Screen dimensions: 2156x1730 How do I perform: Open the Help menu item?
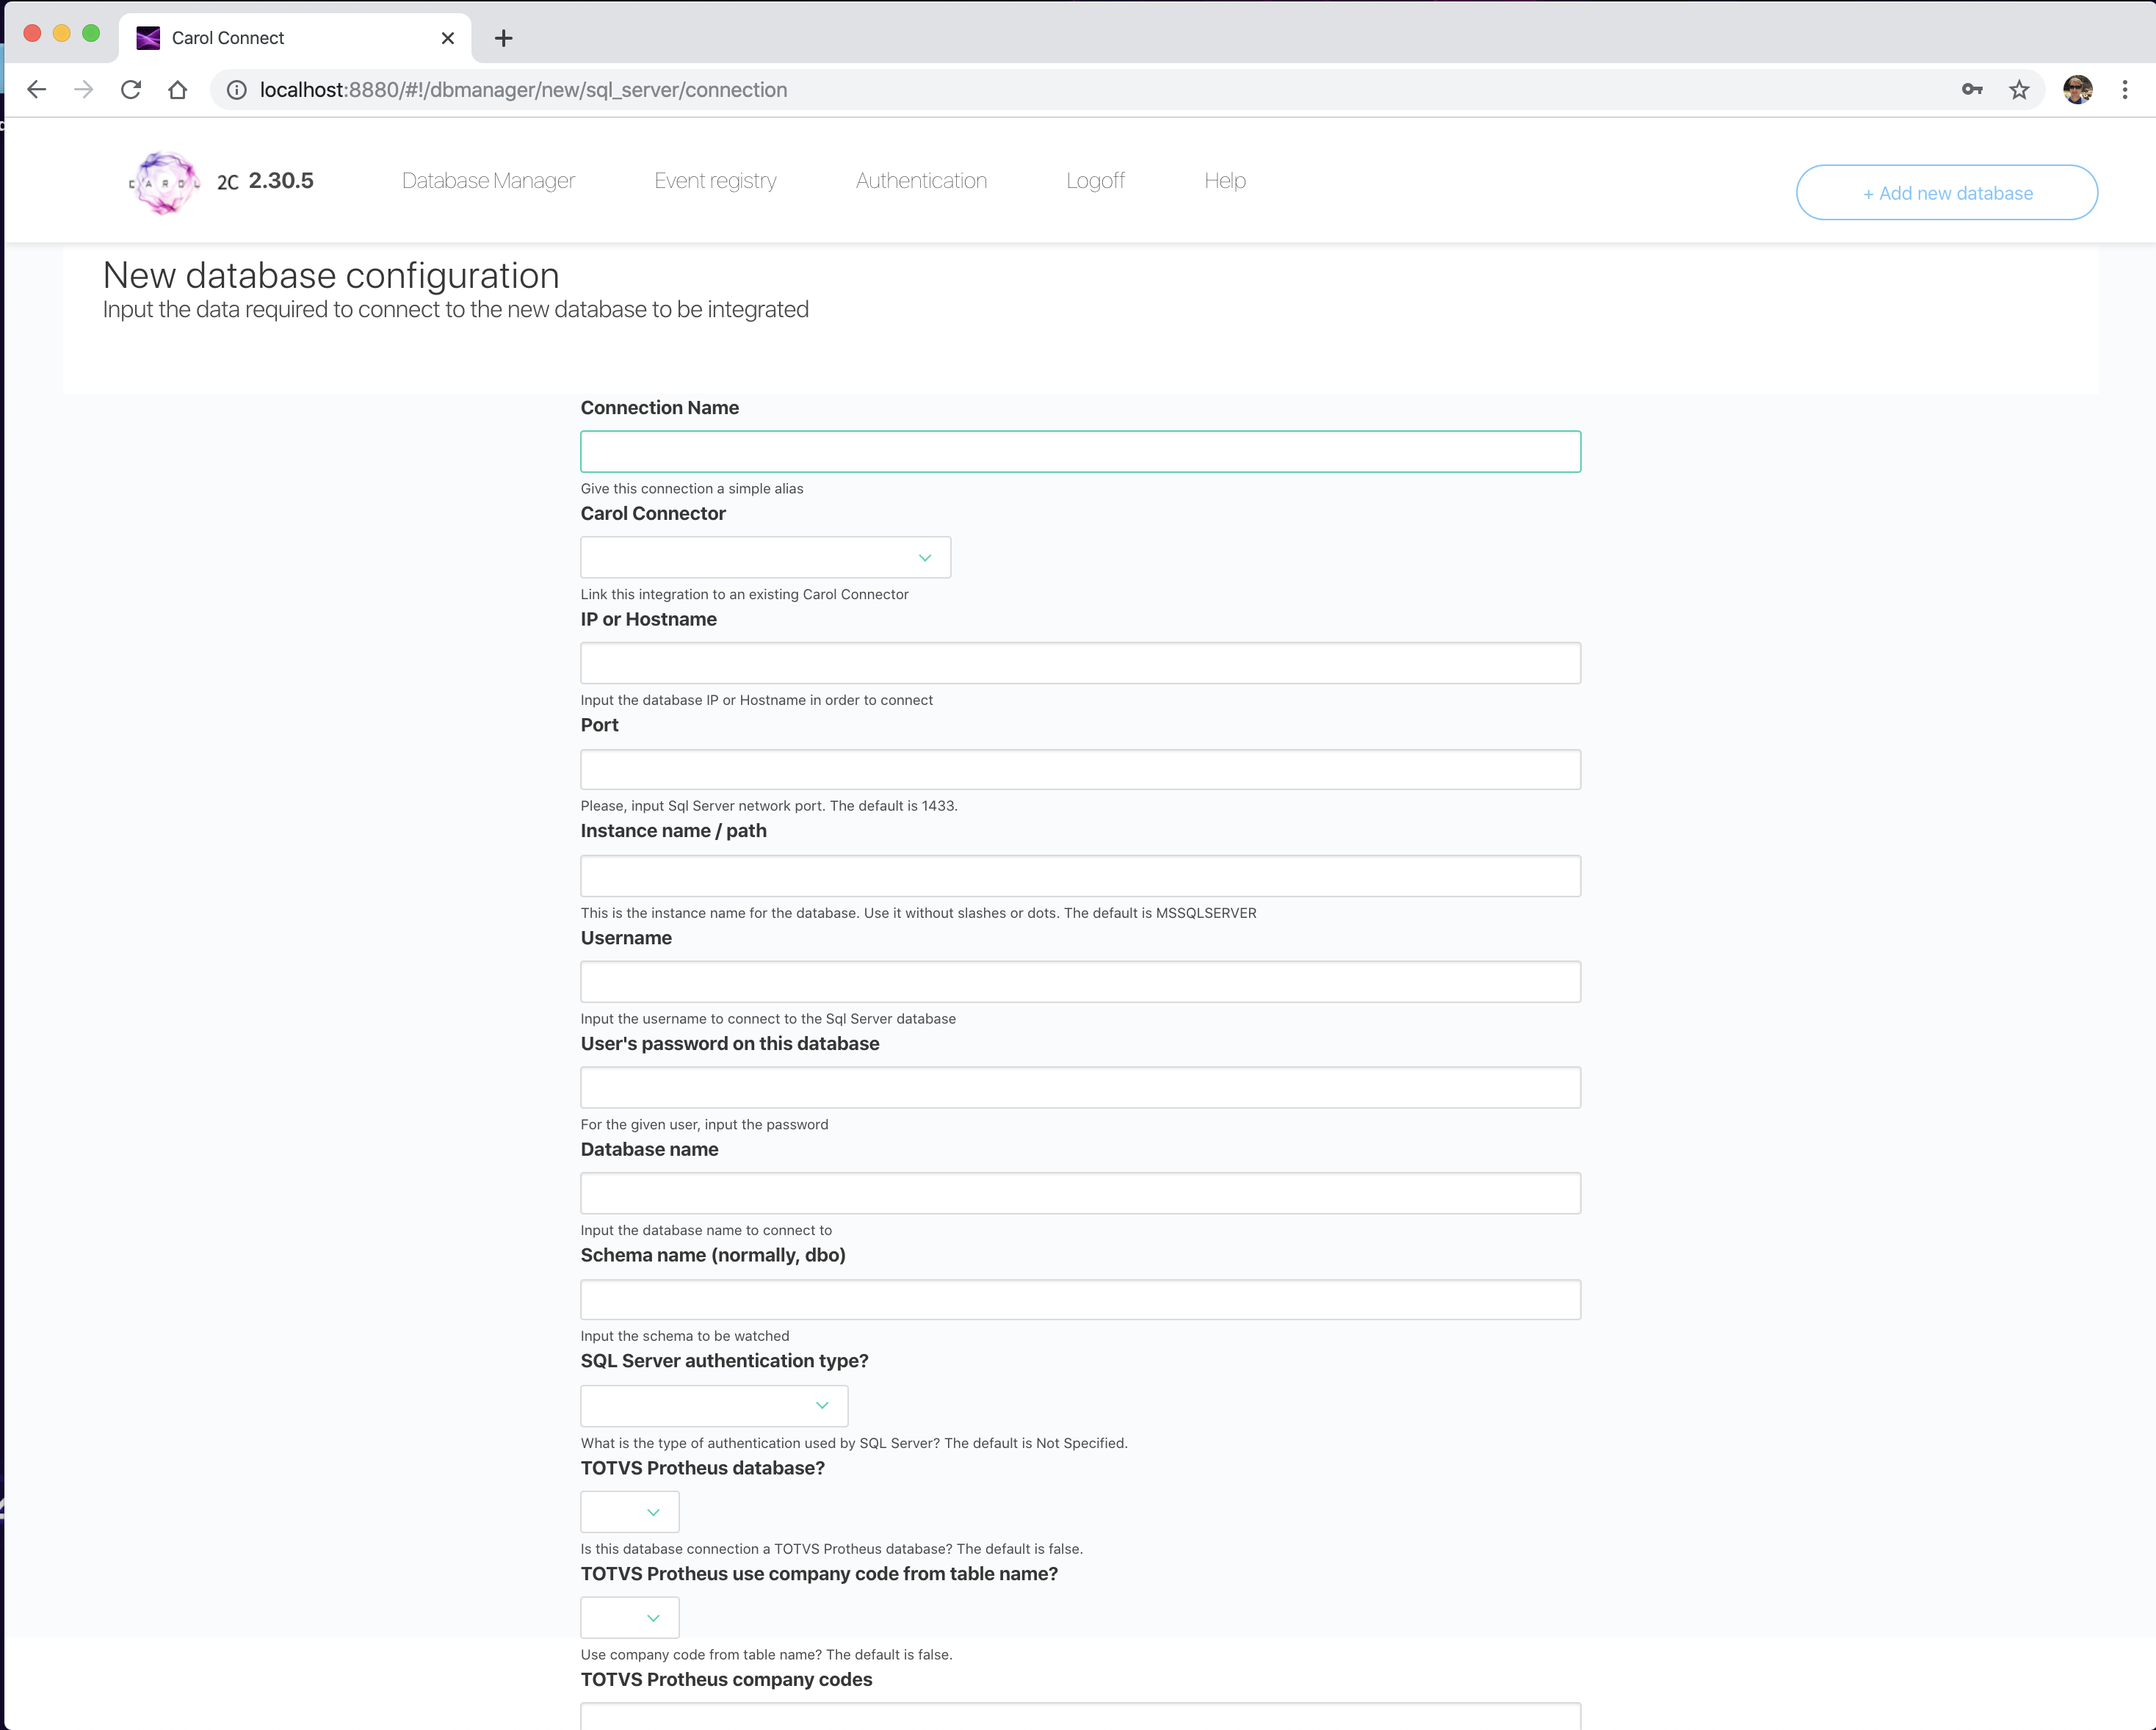coord(1225,181)
